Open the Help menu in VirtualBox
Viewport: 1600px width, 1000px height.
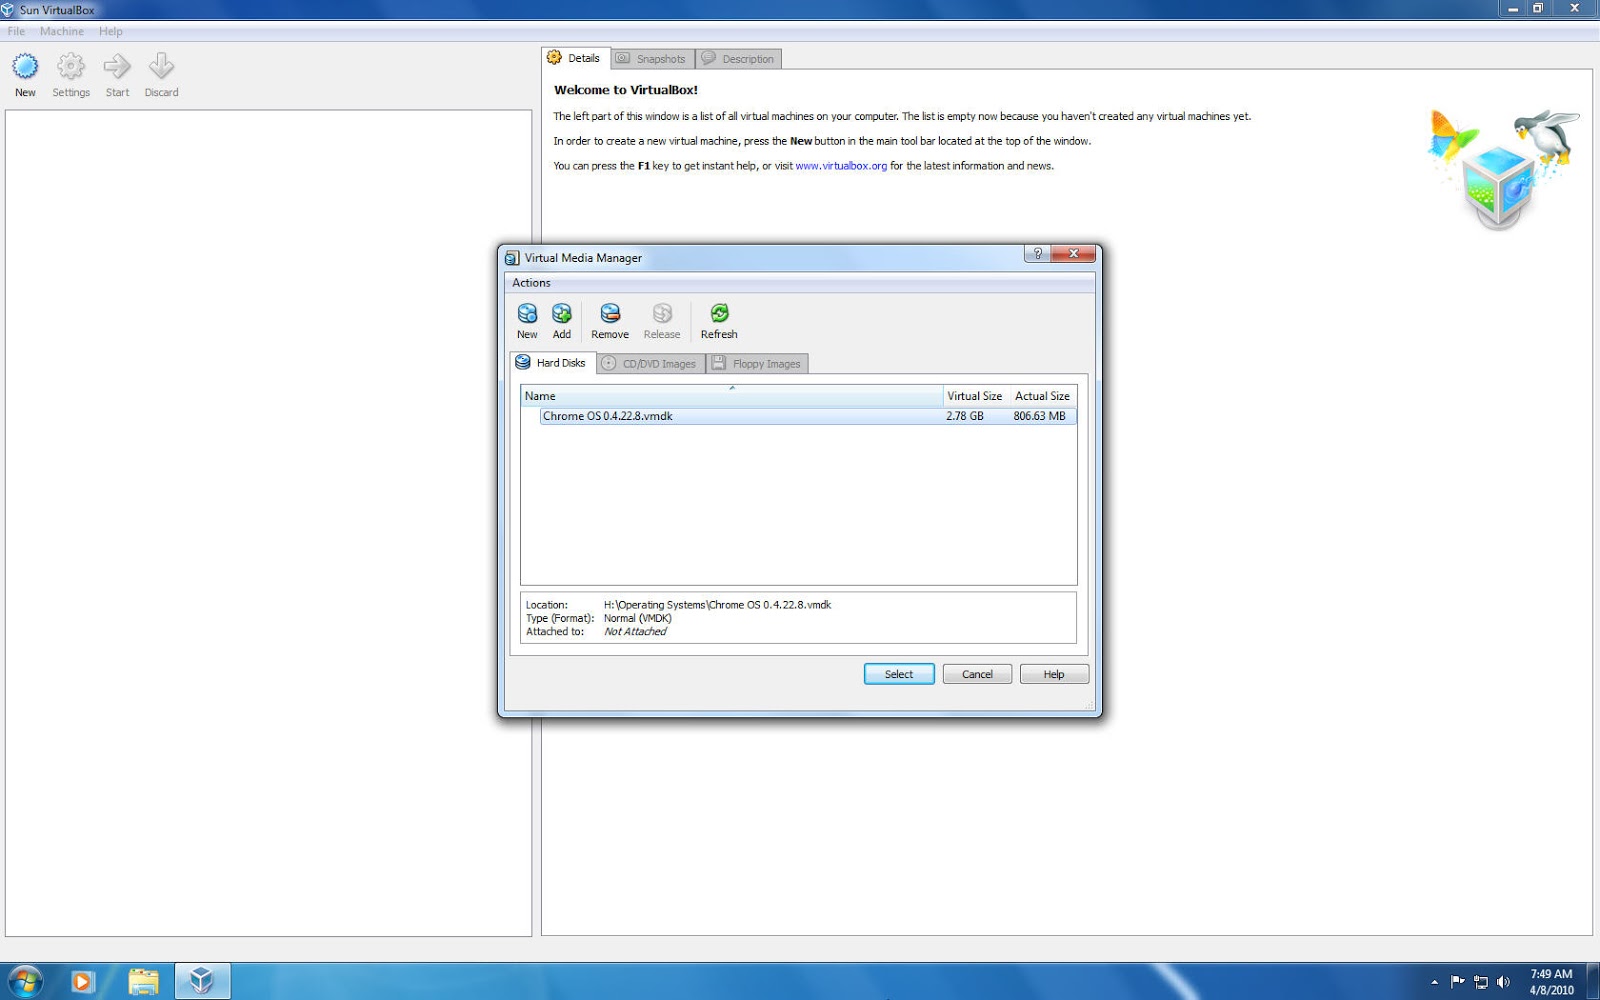(111, 31)
